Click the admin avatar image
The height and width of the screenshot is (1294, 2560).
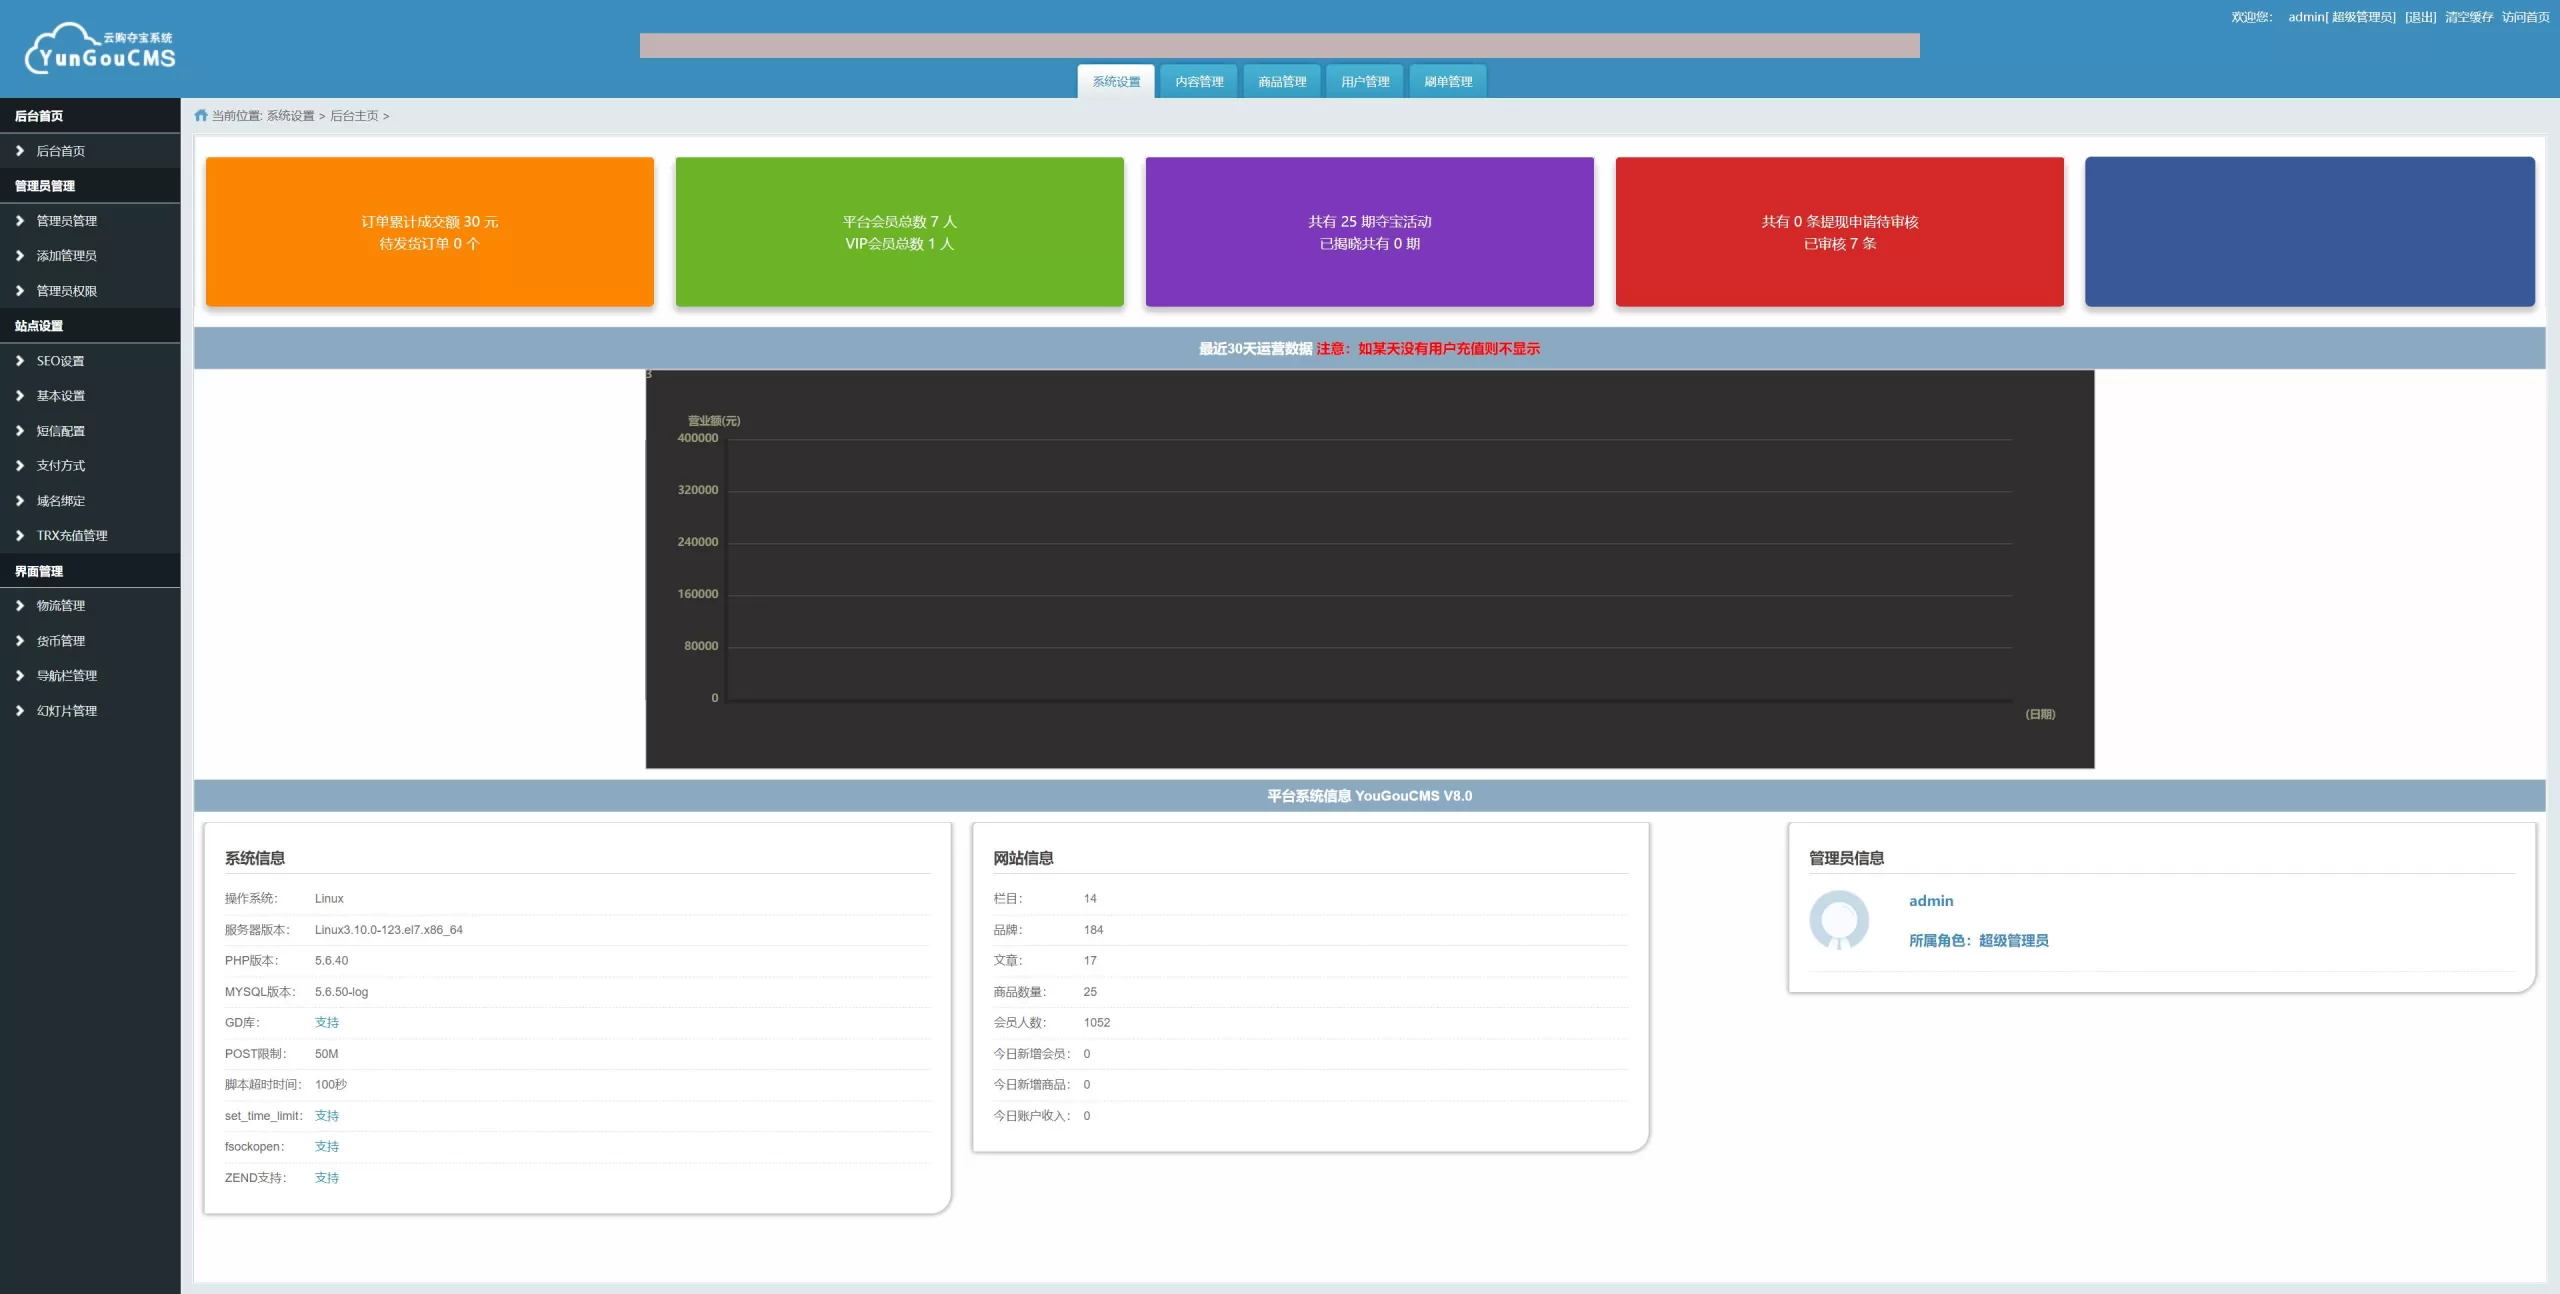(1838, 920)
